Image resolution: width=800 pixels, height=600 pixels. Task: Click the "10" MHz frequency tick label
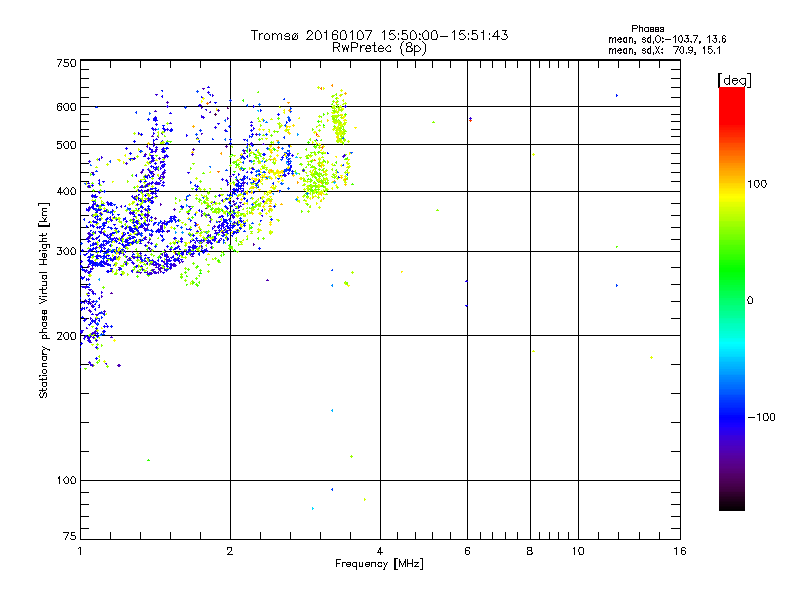[578, 551]
